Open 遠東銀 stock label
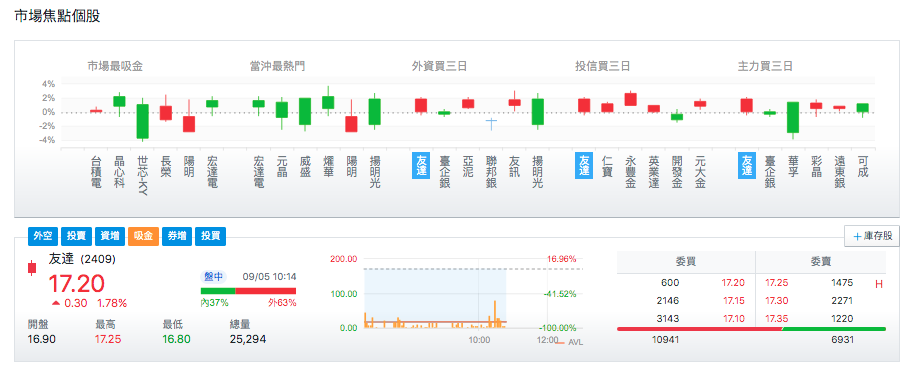916x371 pixels. point(839,171)
